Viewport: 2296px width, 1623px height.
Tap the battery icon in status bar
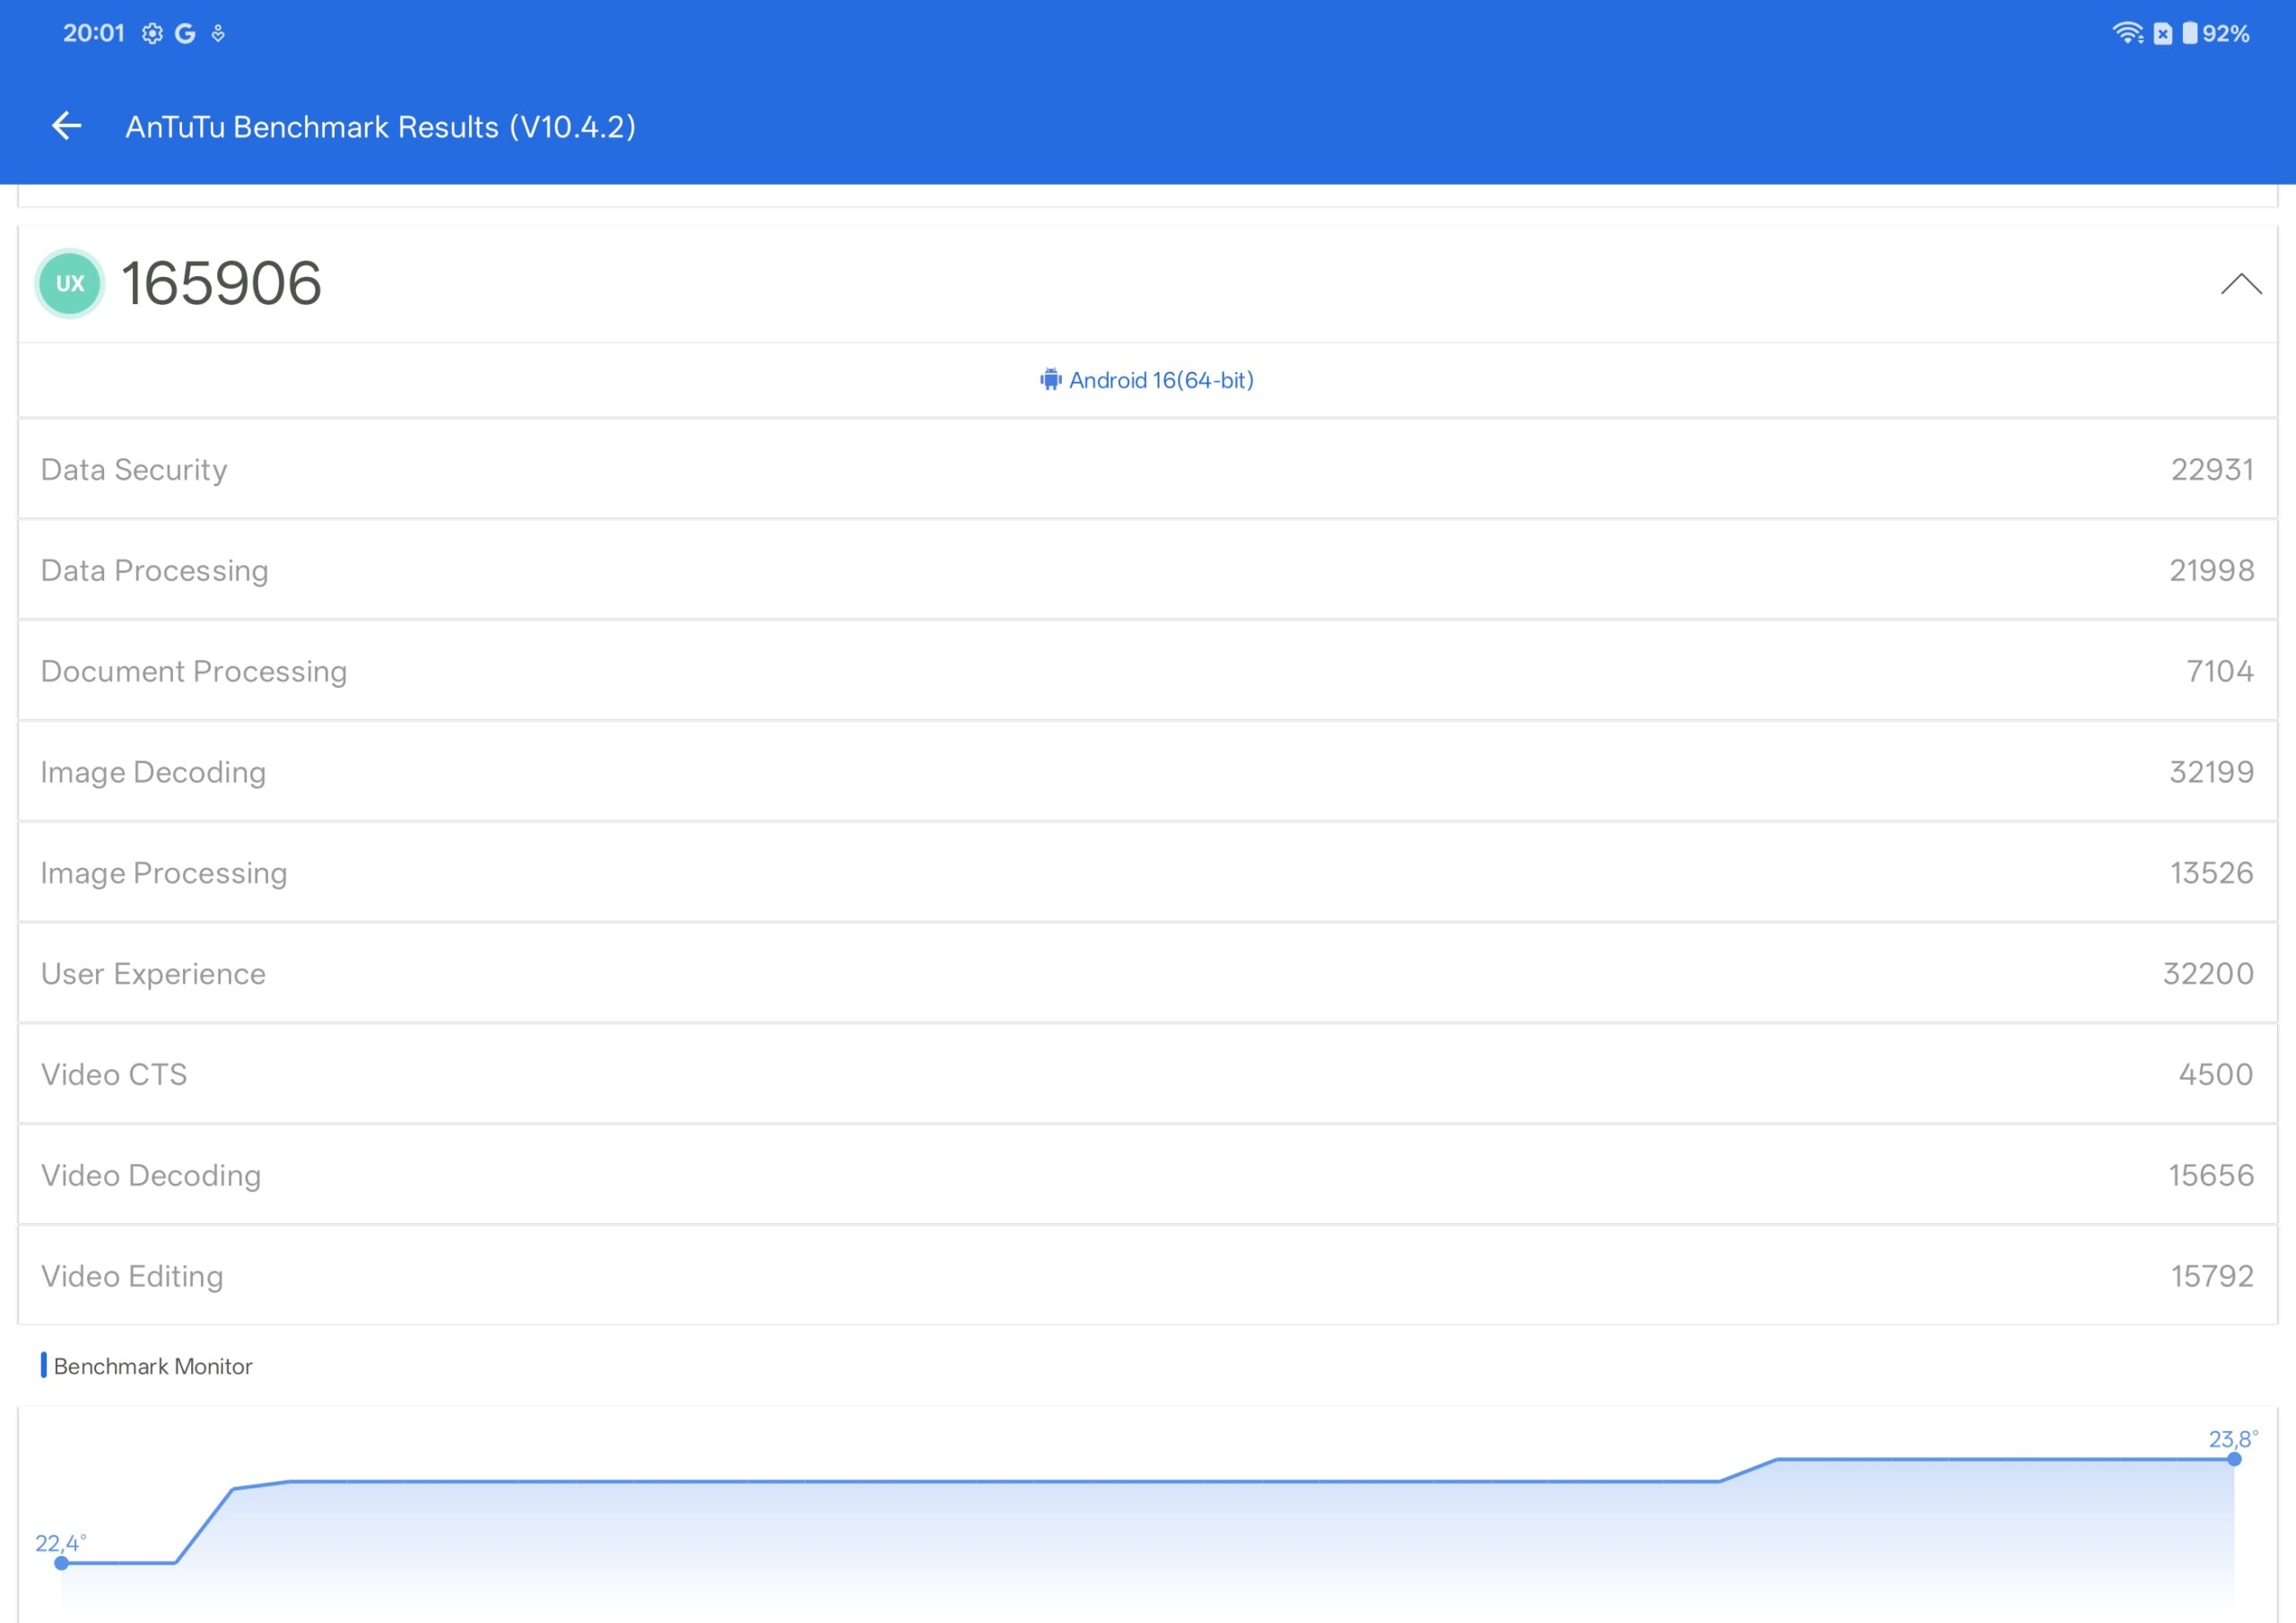(2190, 34)
